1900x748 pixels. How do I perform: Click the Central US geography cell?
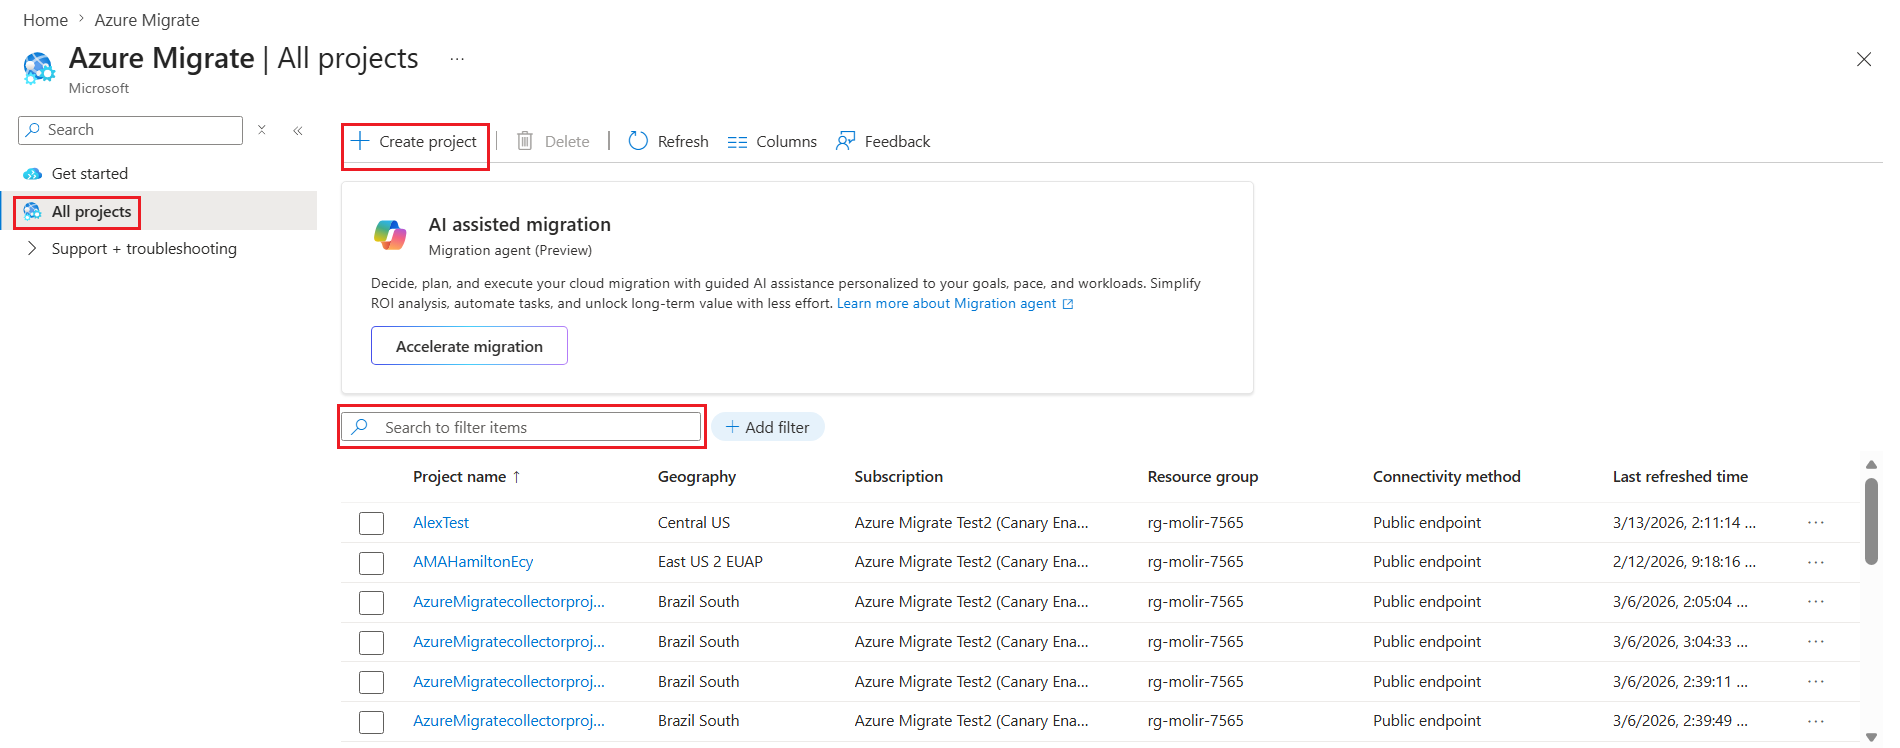tap(694, 523)
